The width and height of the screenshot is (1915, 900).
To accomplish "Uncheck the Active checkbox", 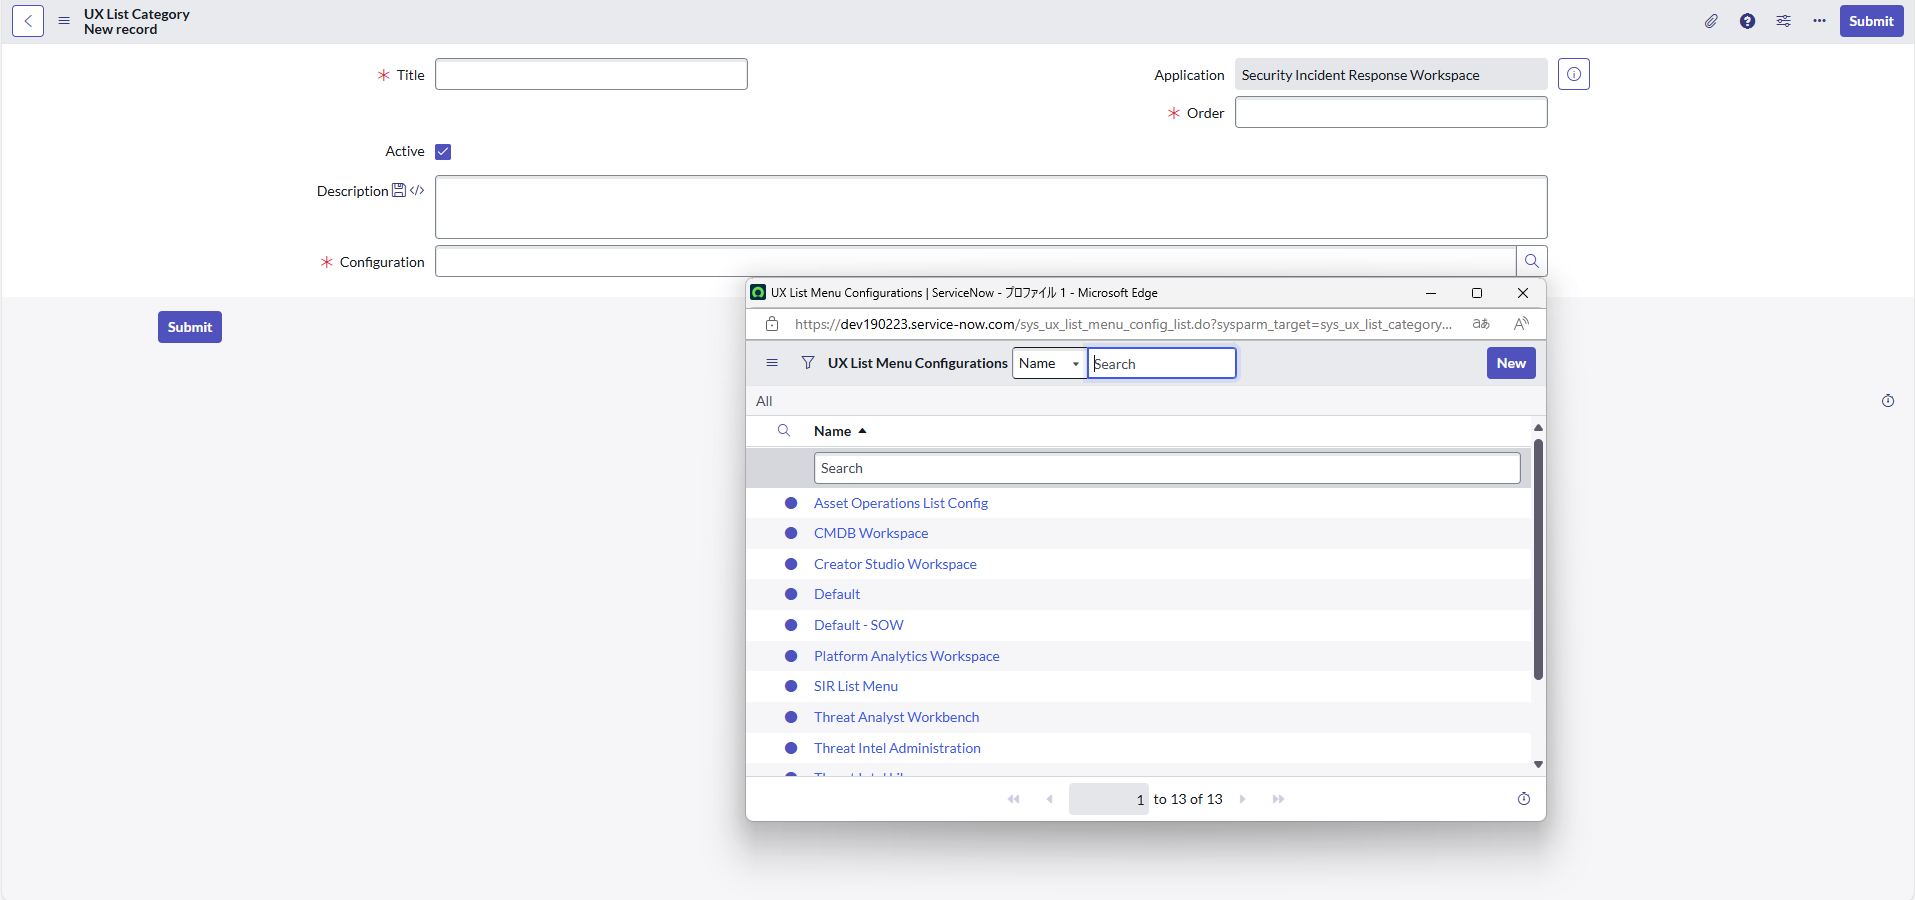I will point(443,152).
